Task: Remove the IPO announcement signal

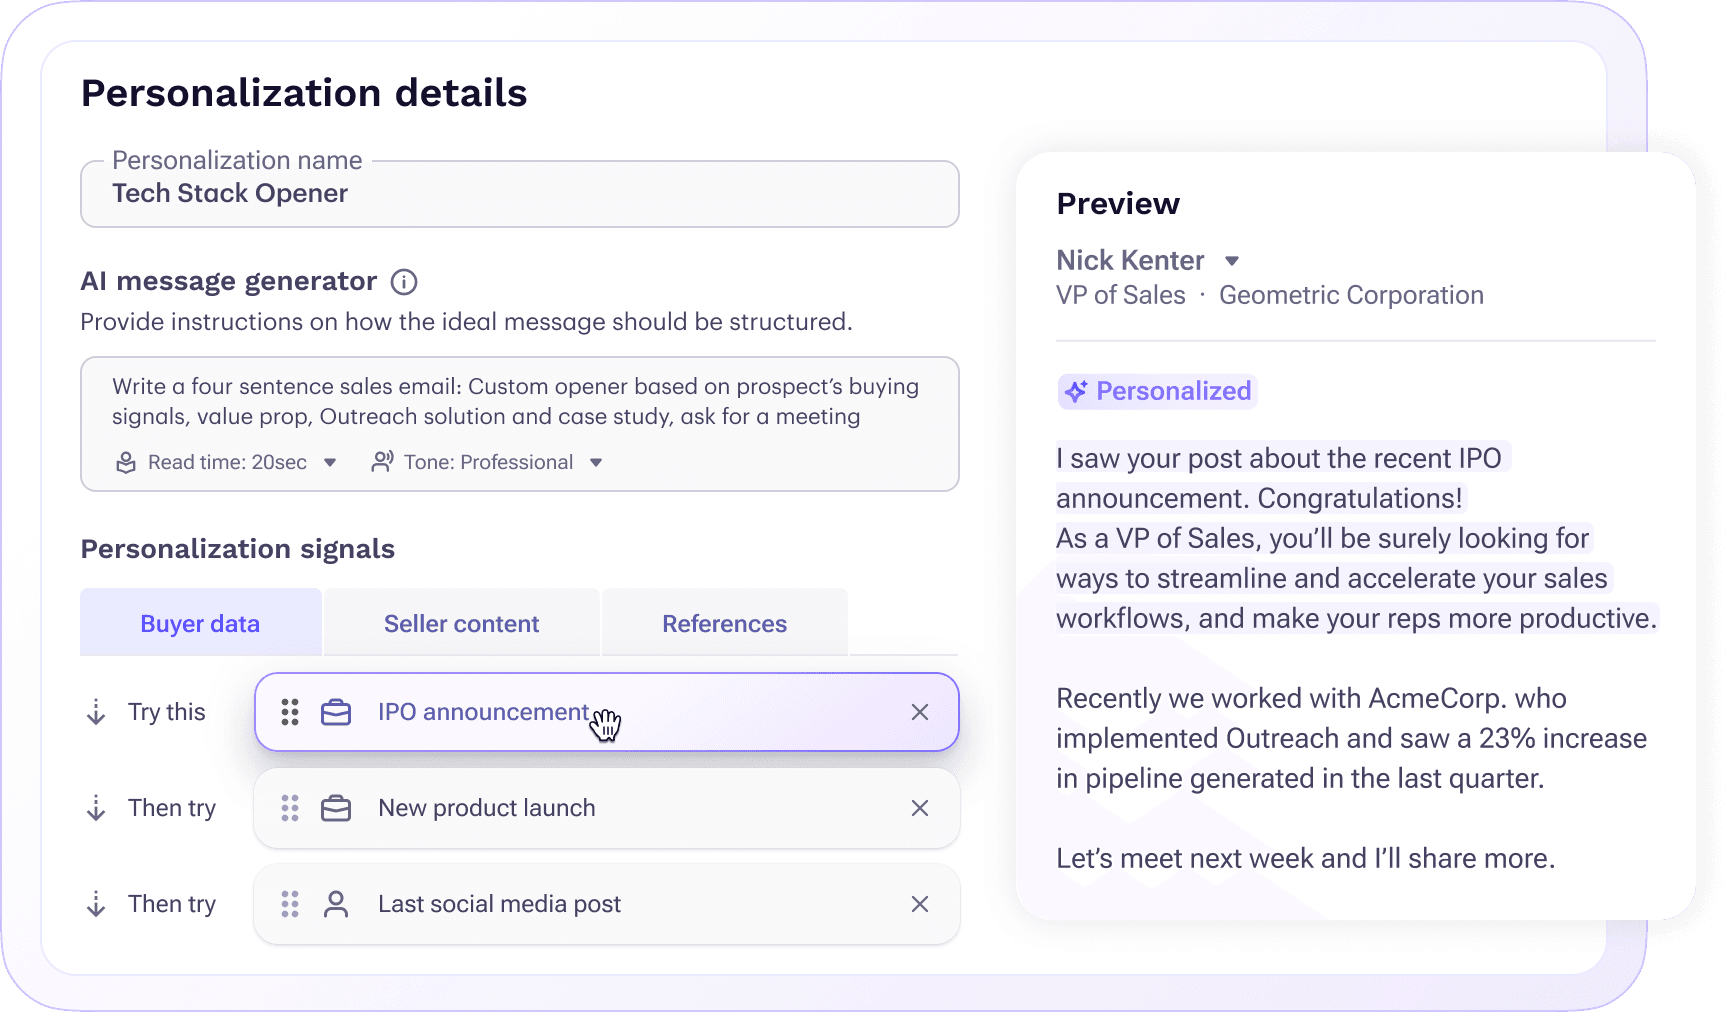Action: (x=920, y=712)
